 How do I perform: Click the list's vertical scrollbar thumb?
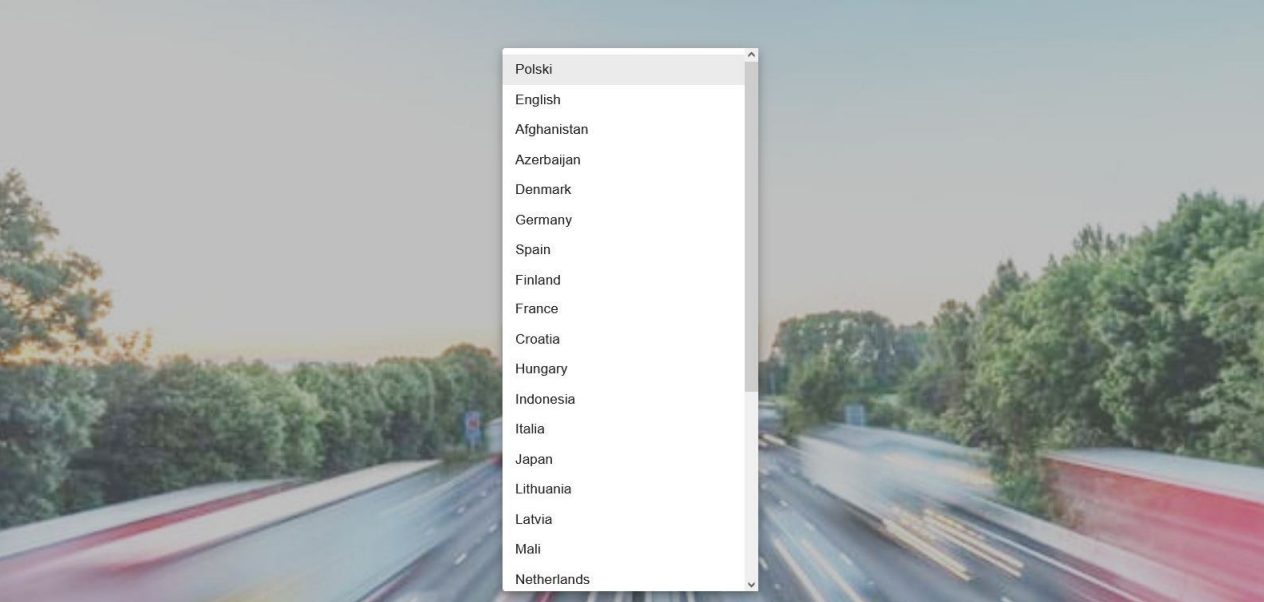pos(751,227)
